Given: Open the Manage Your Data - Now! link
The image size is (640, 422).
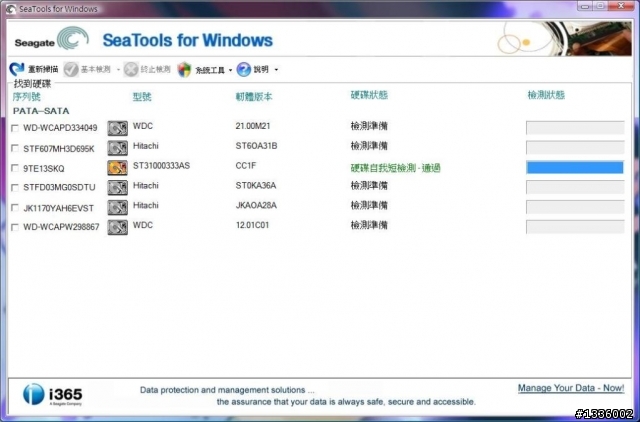Looking at the screenshot, I should tap(571, 388).
